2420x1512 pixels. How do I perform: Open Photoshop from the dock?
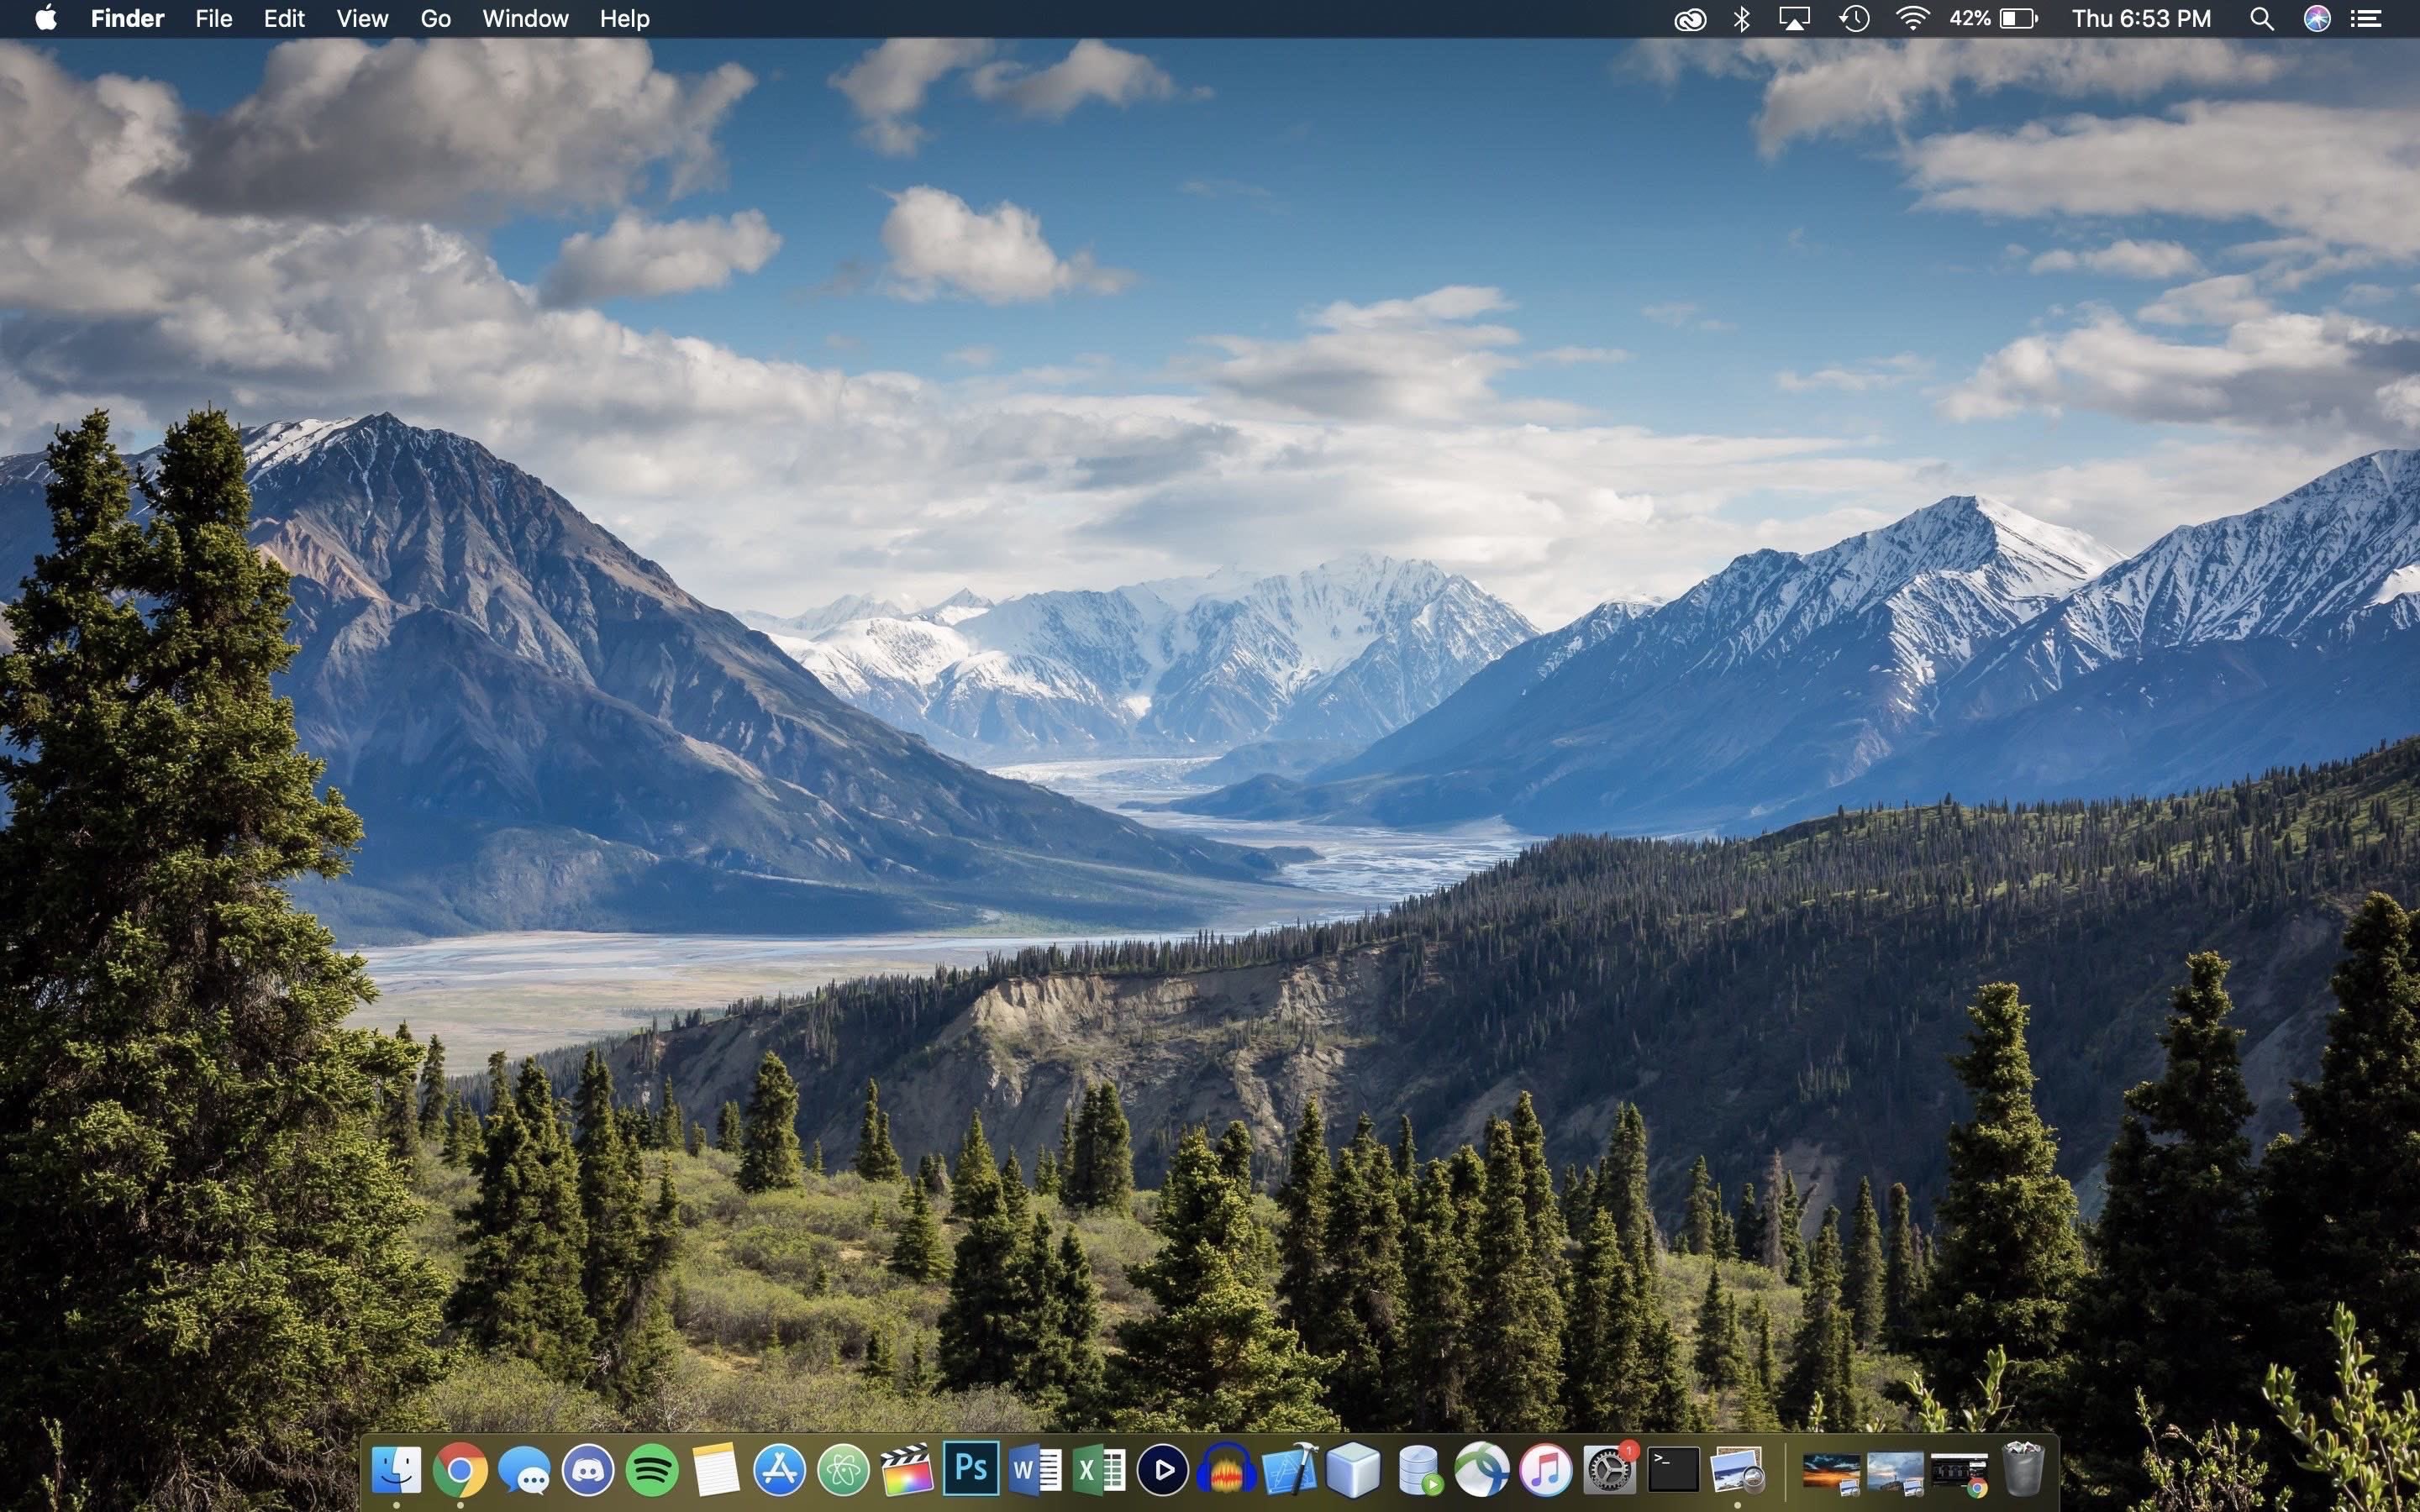(971, 1470)
